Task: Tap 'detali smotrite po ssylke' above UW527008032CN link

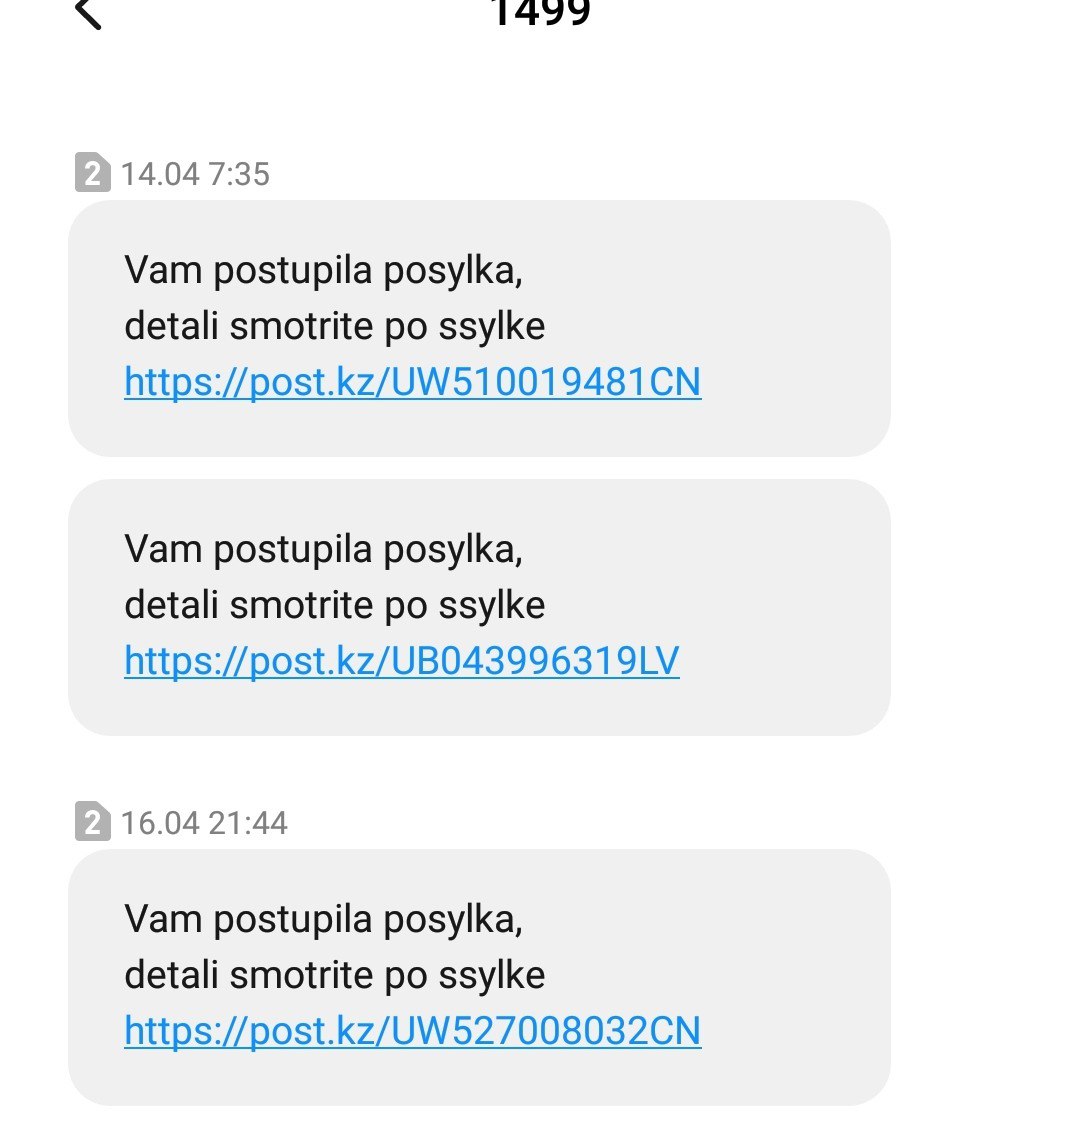Action: pyautogui.click(x=335, y=976)
